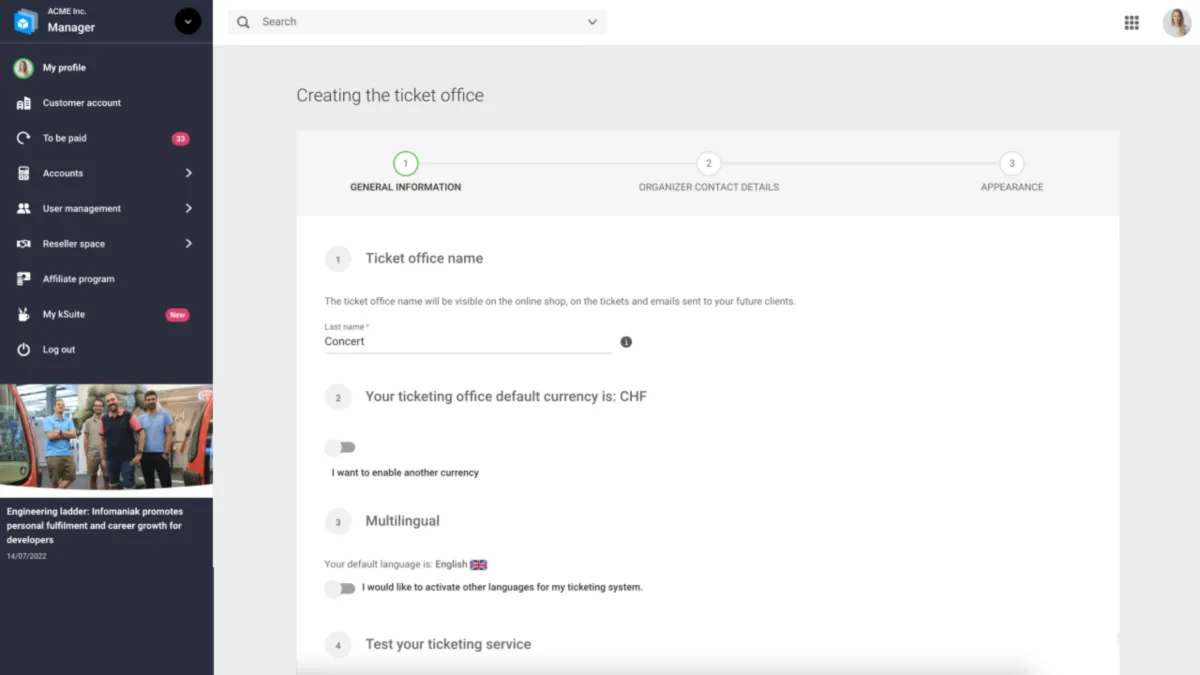Click the user avatar top right
The image size is (1200, 675).
(1176, 22)
